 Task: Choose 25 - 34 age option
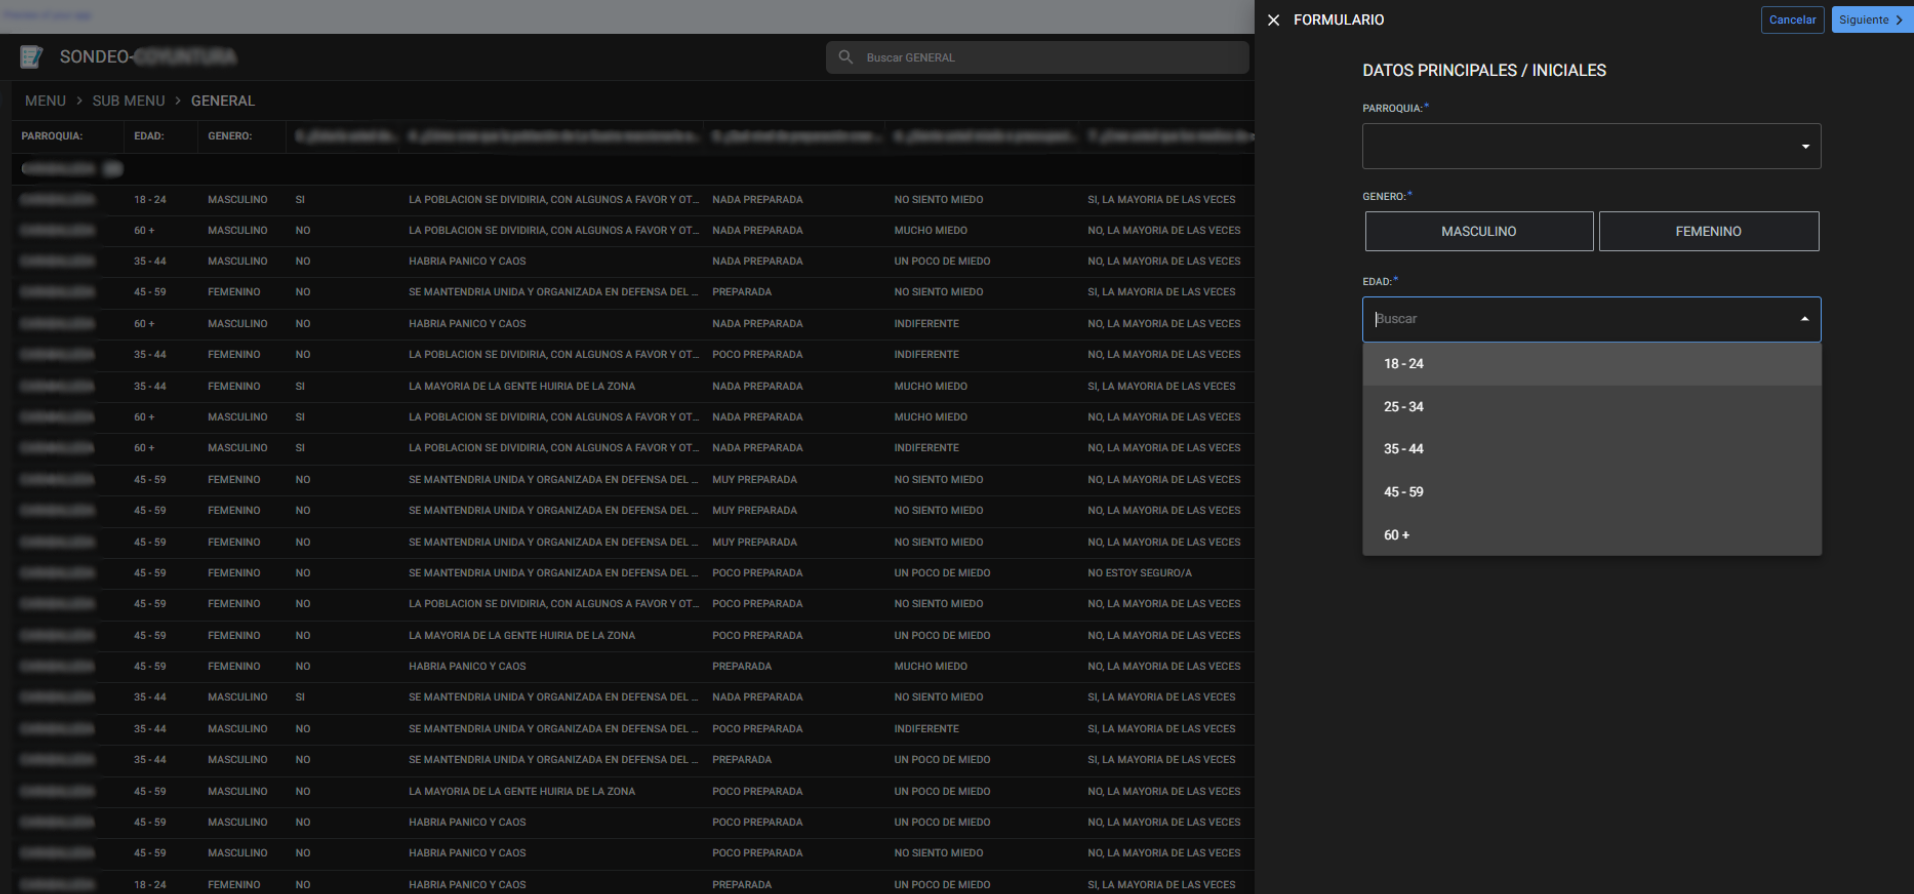coord(1403,407)
